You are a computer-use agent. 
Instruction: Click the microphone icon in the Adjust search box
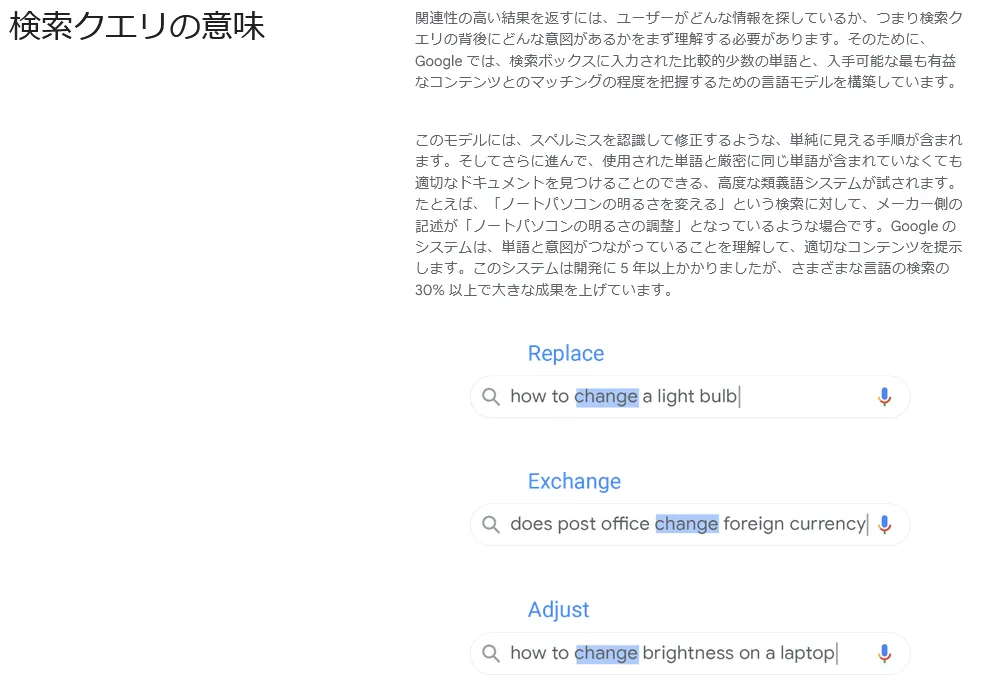coord(884,654)
